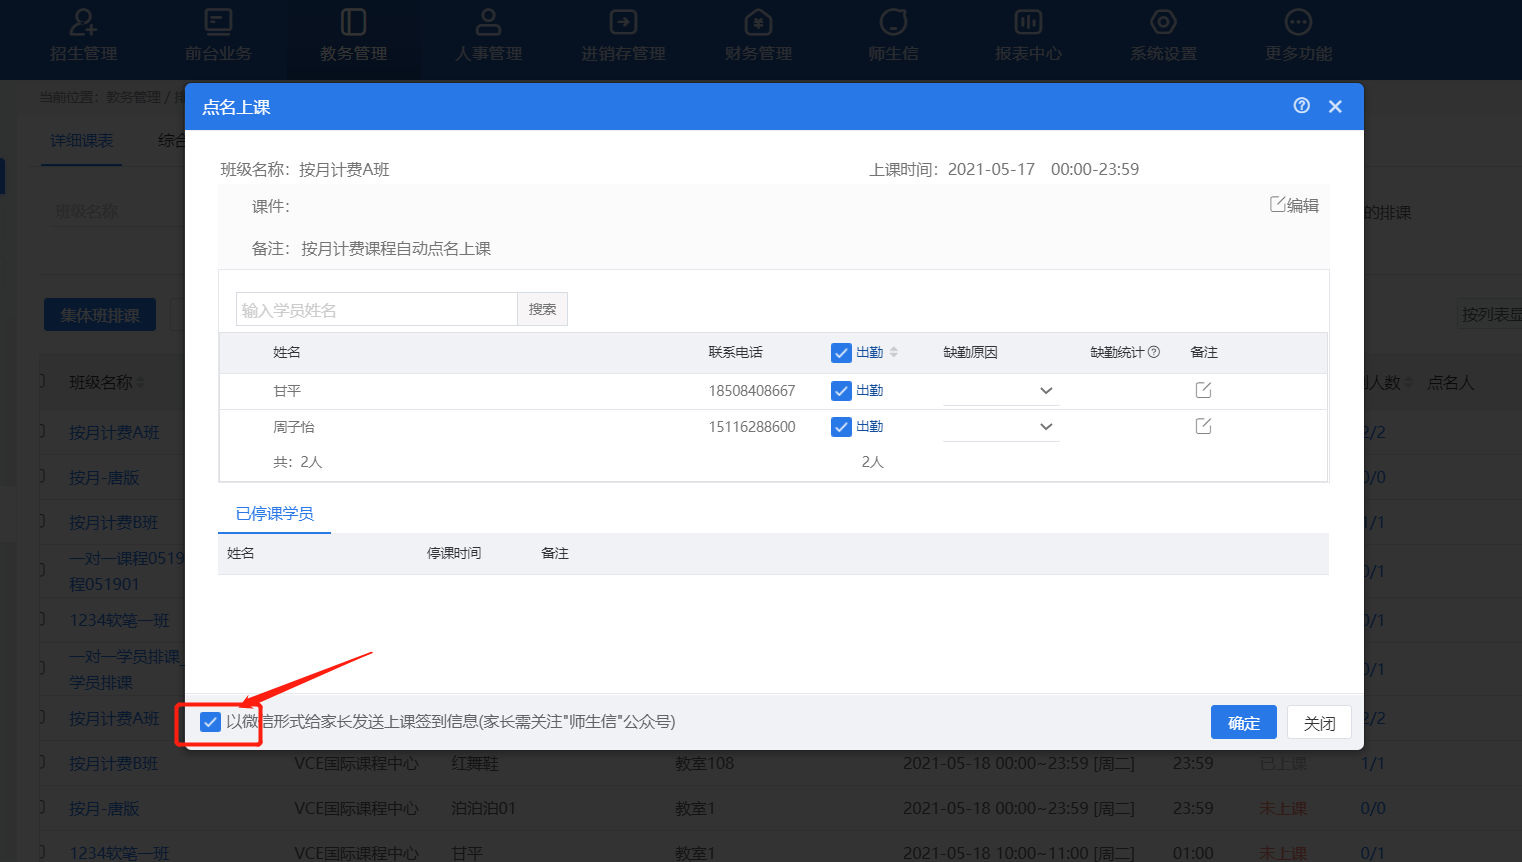Click 集体班排课 button in background page

tap(100, 315)
